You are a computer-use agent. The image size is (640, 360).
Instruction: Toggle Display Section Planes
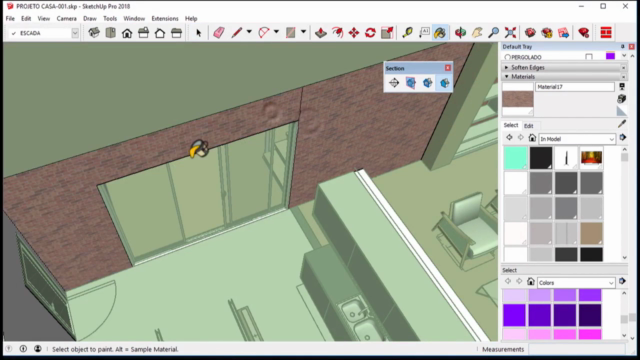point(411,83)
